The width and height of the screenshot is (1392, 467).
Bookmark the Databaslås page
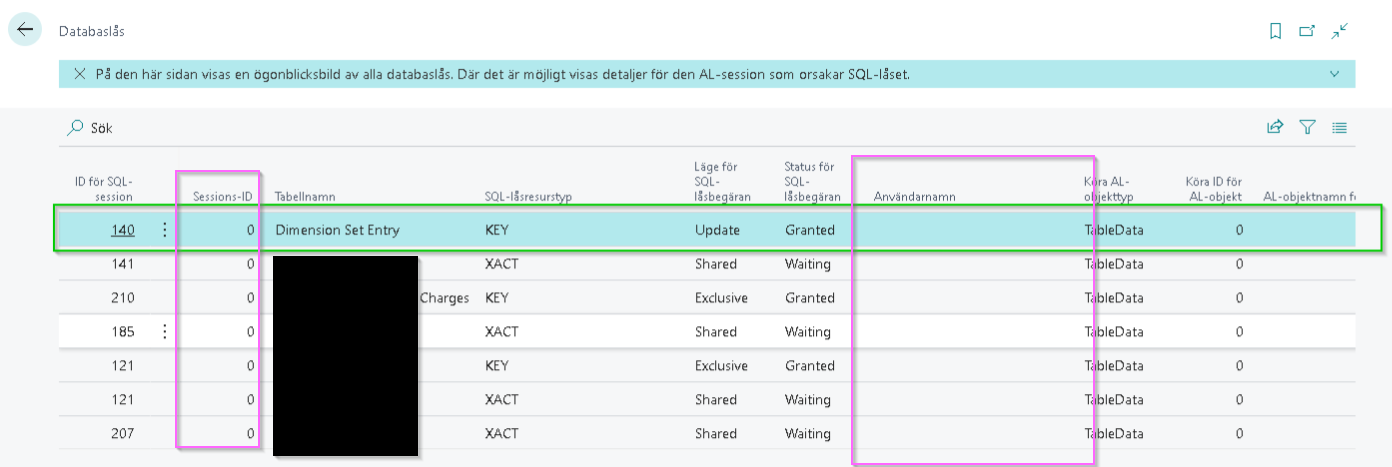coord(1275,31)
